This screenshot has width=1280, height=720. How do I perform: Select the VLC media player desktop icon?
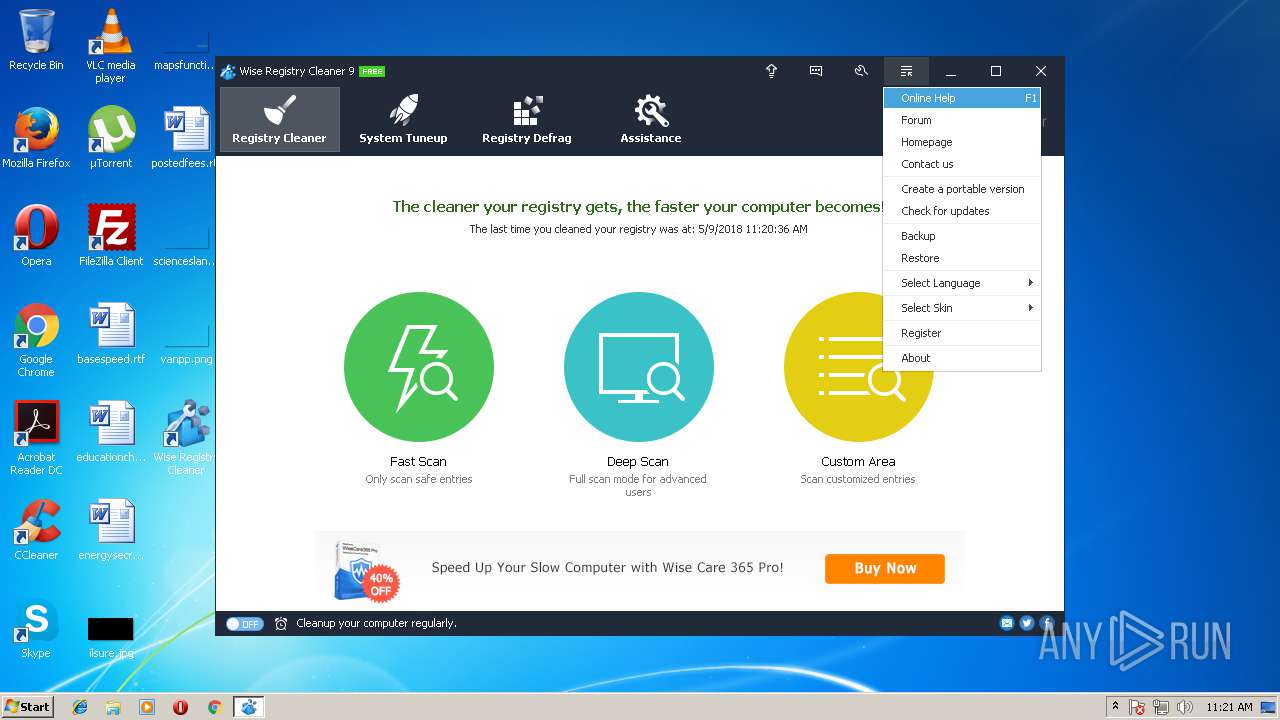[x=110, y=46]
